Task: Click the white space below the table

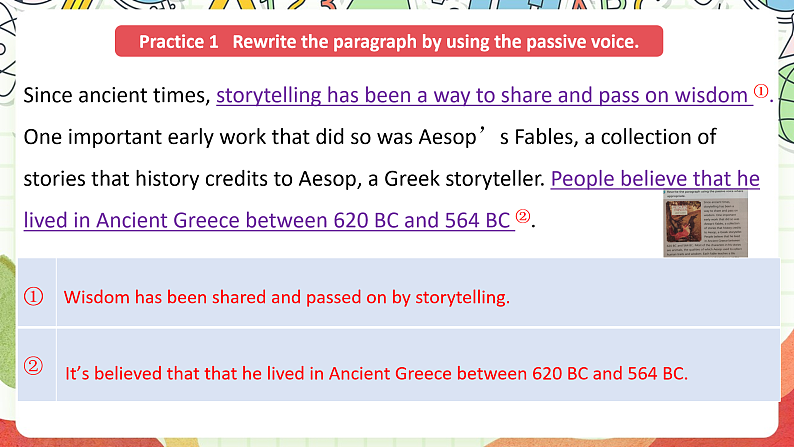Action: point(398,418)
